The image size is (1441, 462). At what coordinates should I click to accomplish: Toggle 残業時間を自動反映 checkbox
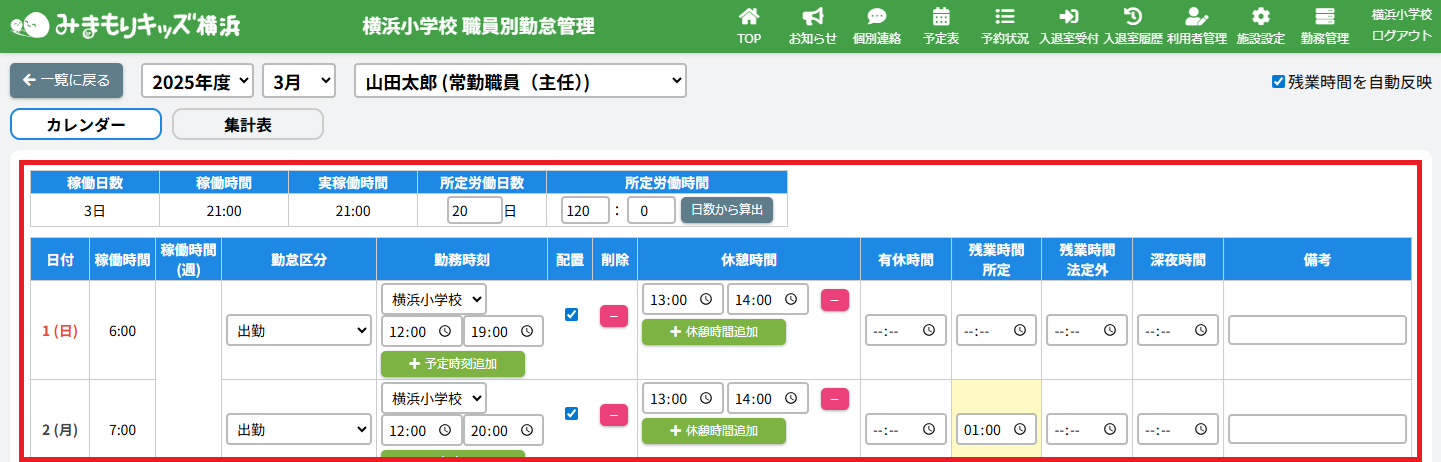pos(1278,82)
